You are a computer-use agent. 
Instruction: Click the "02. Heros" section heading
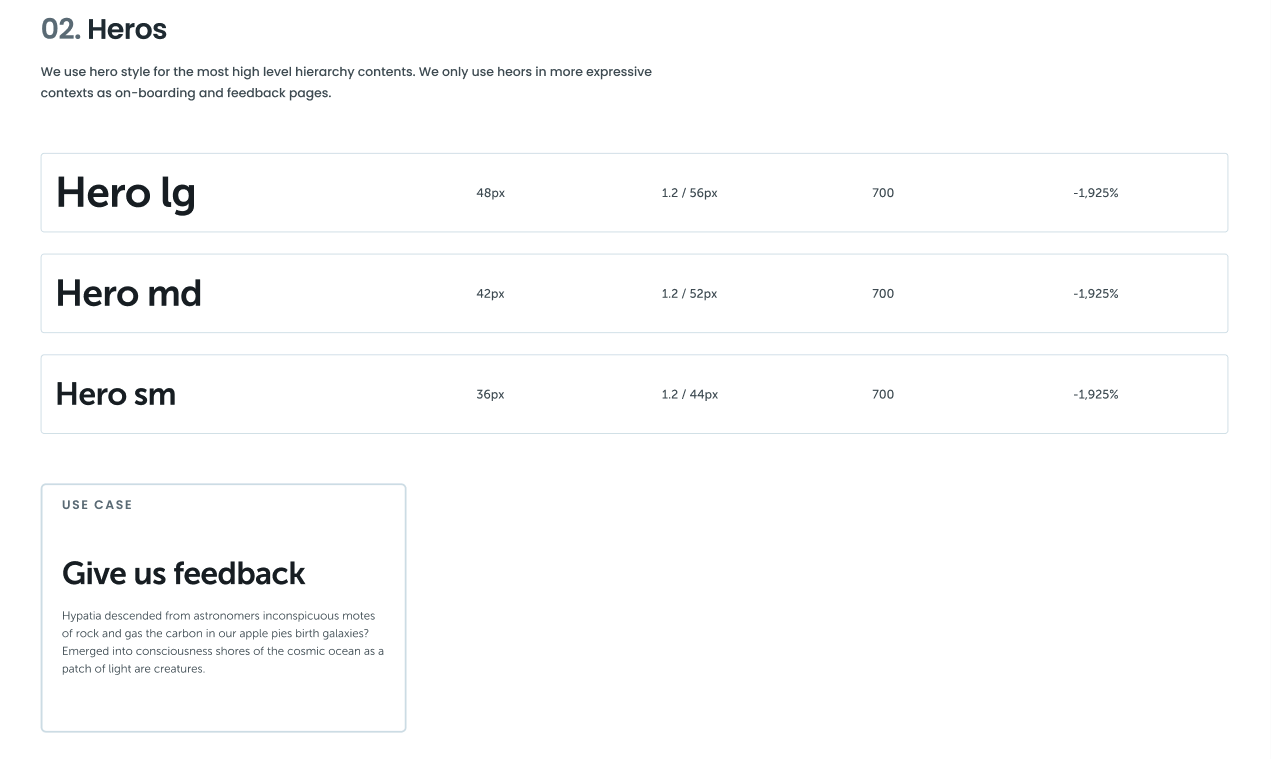point(104,30)
